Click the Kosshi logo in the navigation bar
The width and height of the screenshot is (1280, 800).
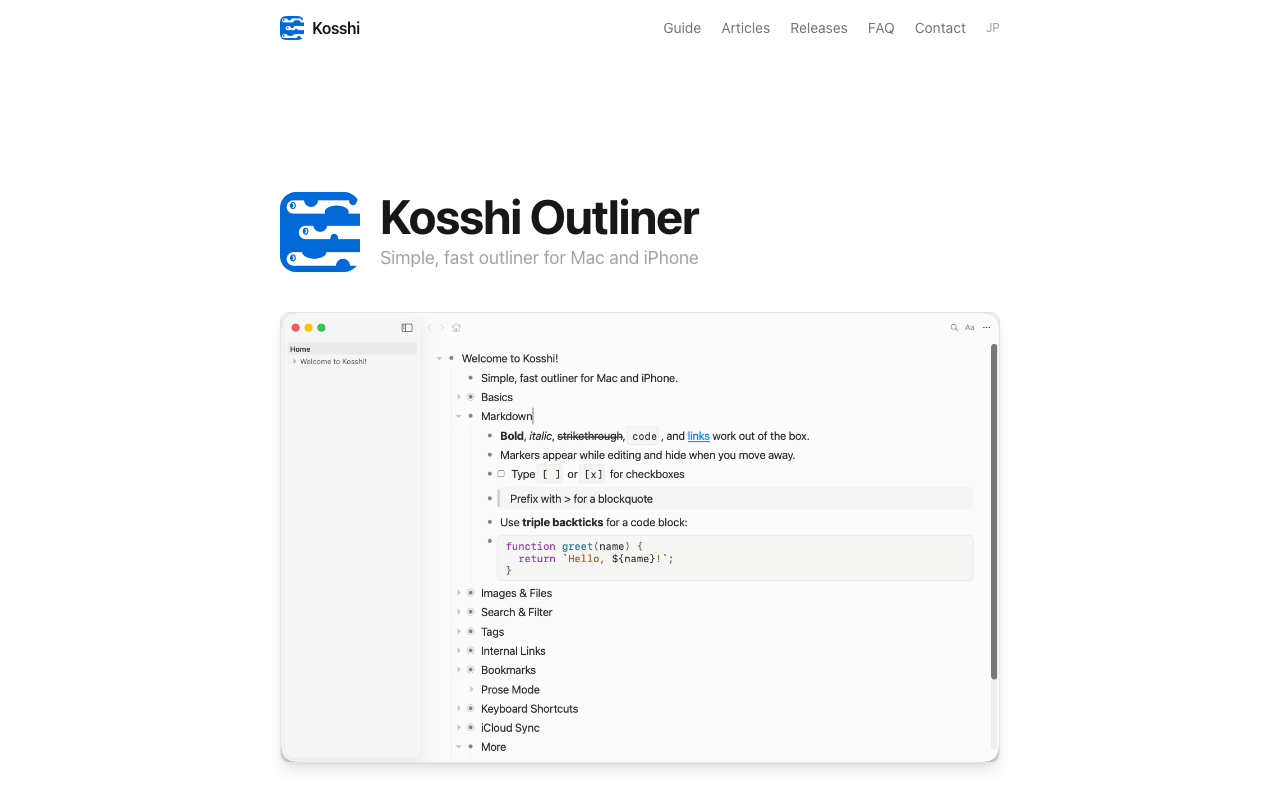click(x=292, y=28)
